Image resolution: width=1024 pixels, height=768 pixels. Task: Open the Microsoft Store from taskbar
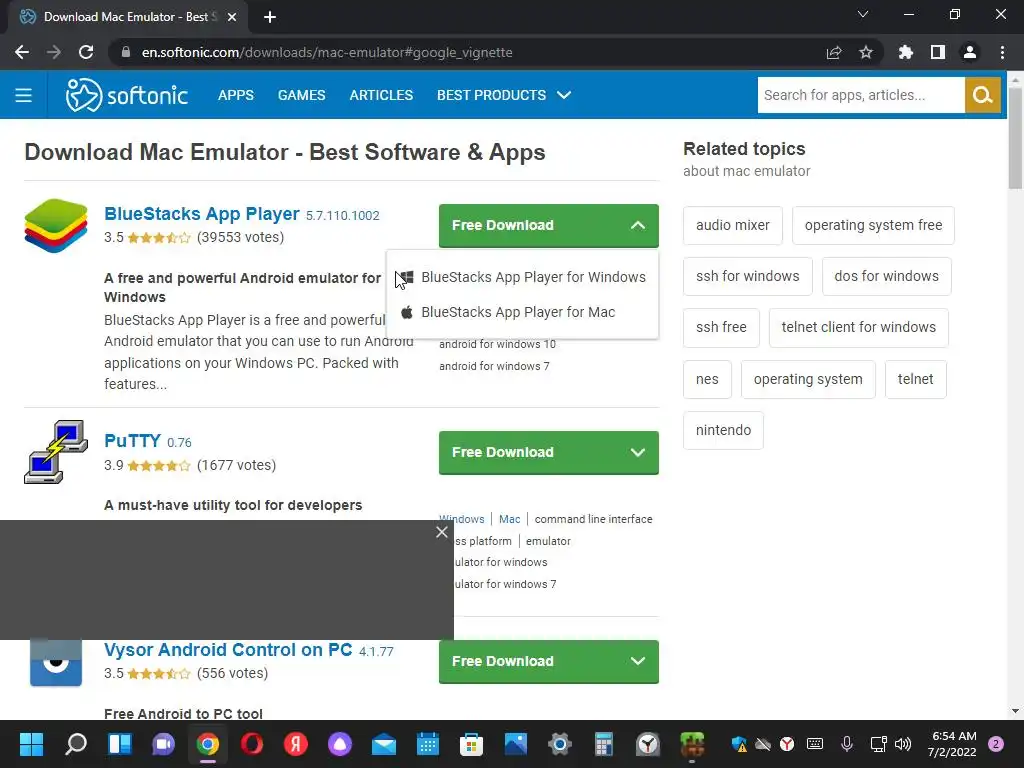[472, 744]
